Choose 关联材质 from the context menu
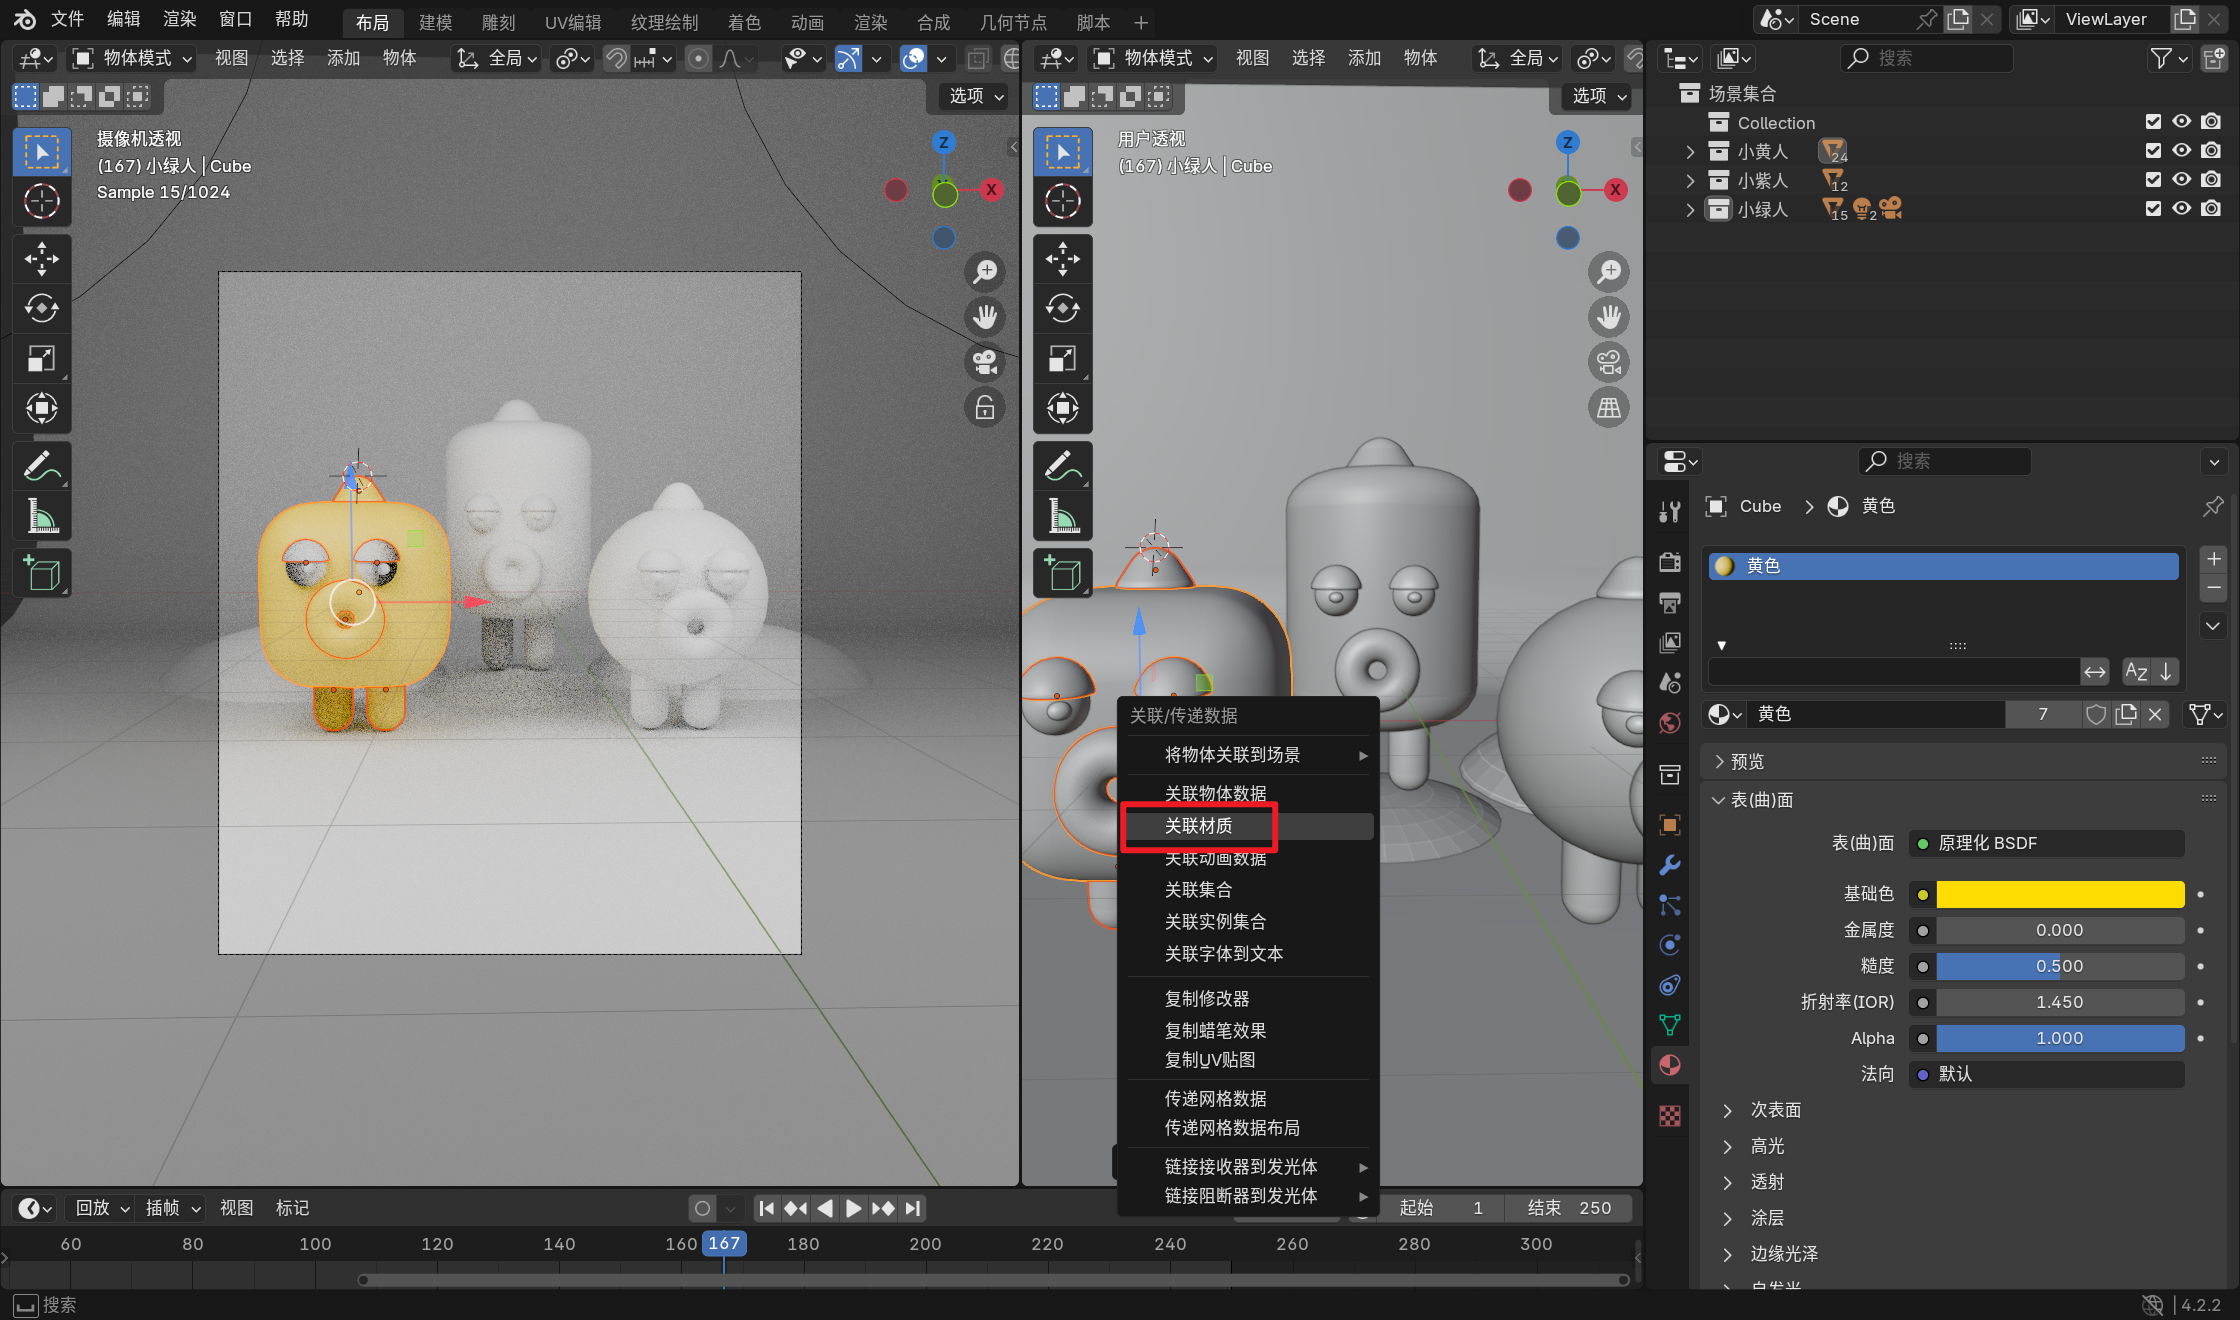This screenshot has width=2240, height=1320. 1201,826
